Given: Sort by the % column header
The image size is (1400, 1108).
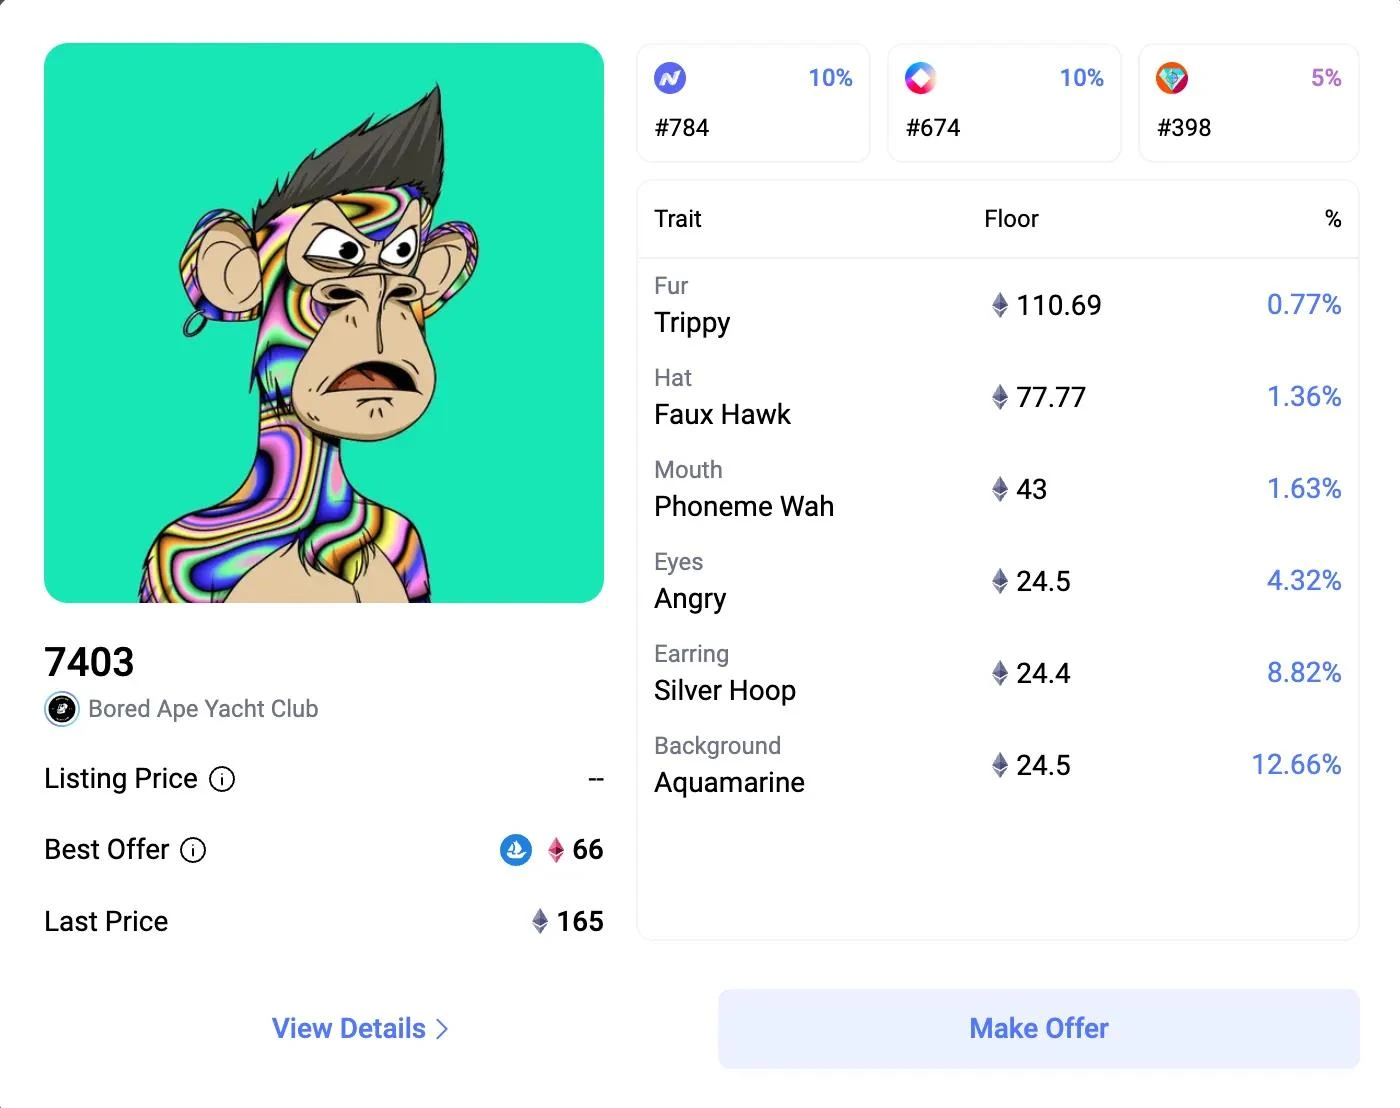Looking at the screenshot, I should [1332, 219].
